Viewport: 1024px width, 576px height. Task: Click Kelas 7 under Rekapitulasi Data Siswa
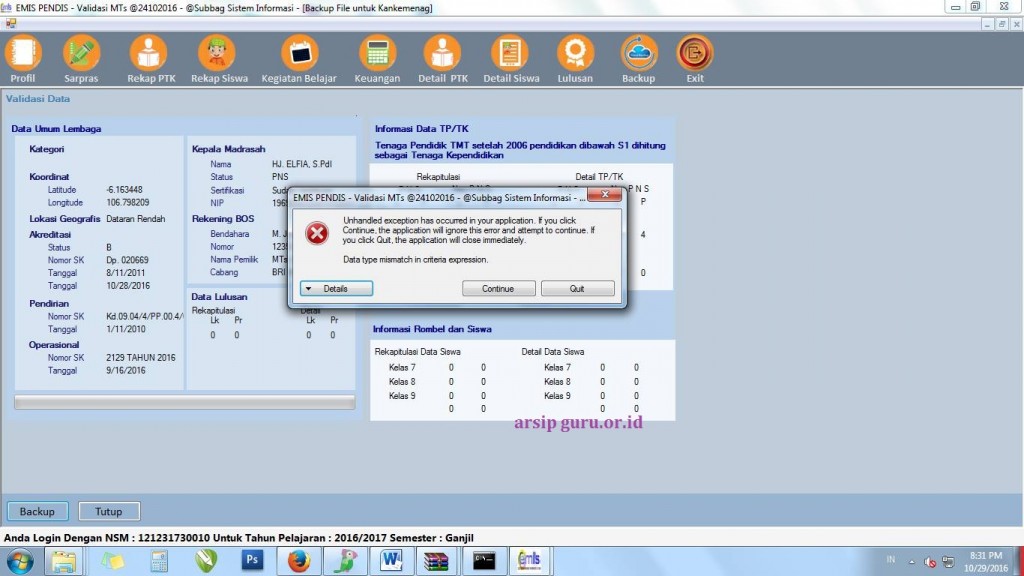tap(402, 368)
